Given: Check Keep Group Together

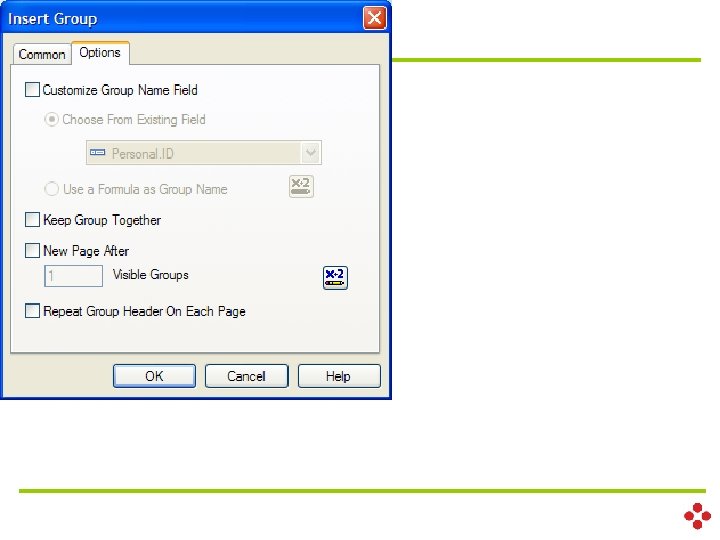Looking at the screenshot, I should (x=32, y=219).
